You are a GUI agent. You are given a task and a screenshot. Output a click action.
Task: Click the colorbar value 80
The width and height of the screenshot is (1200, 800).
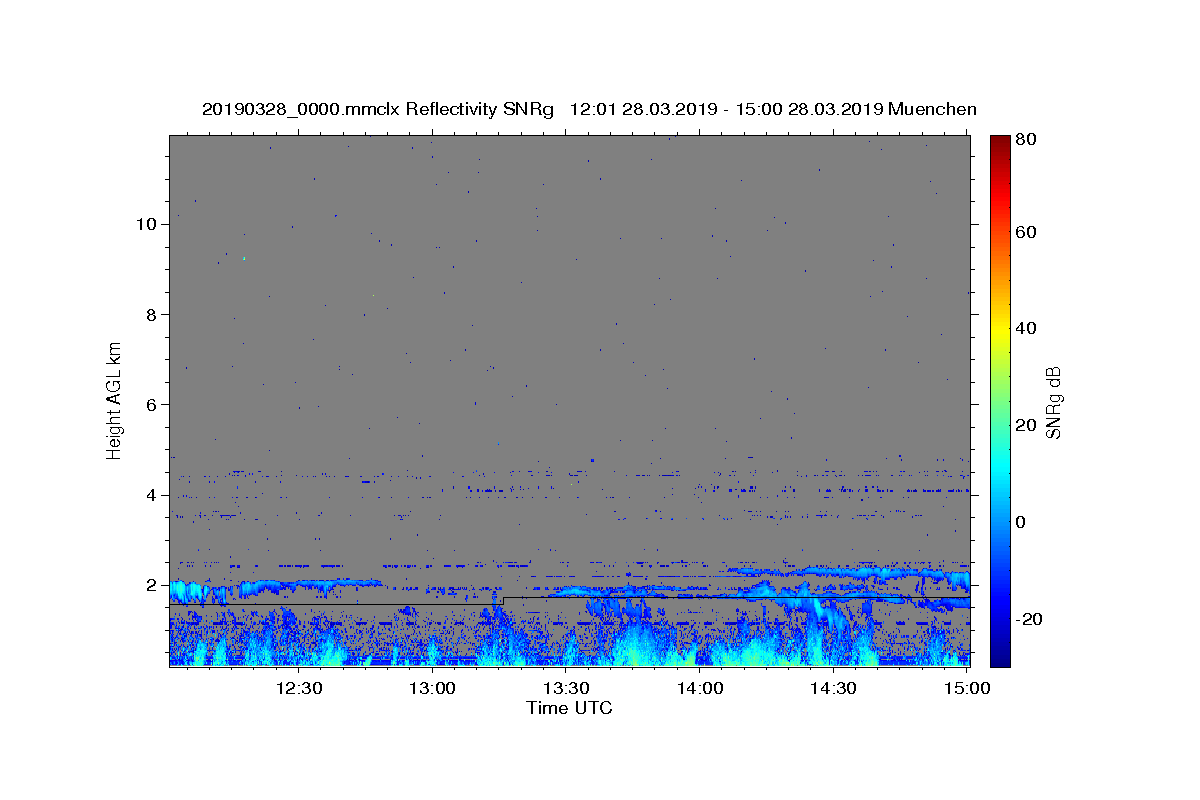tap(1027, 141)
